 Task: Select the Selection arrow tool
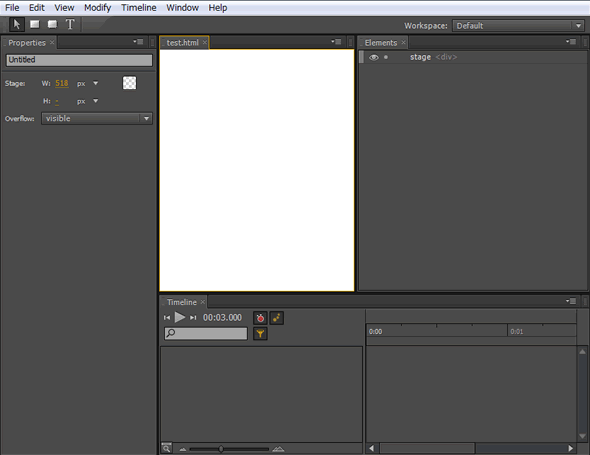17,24
